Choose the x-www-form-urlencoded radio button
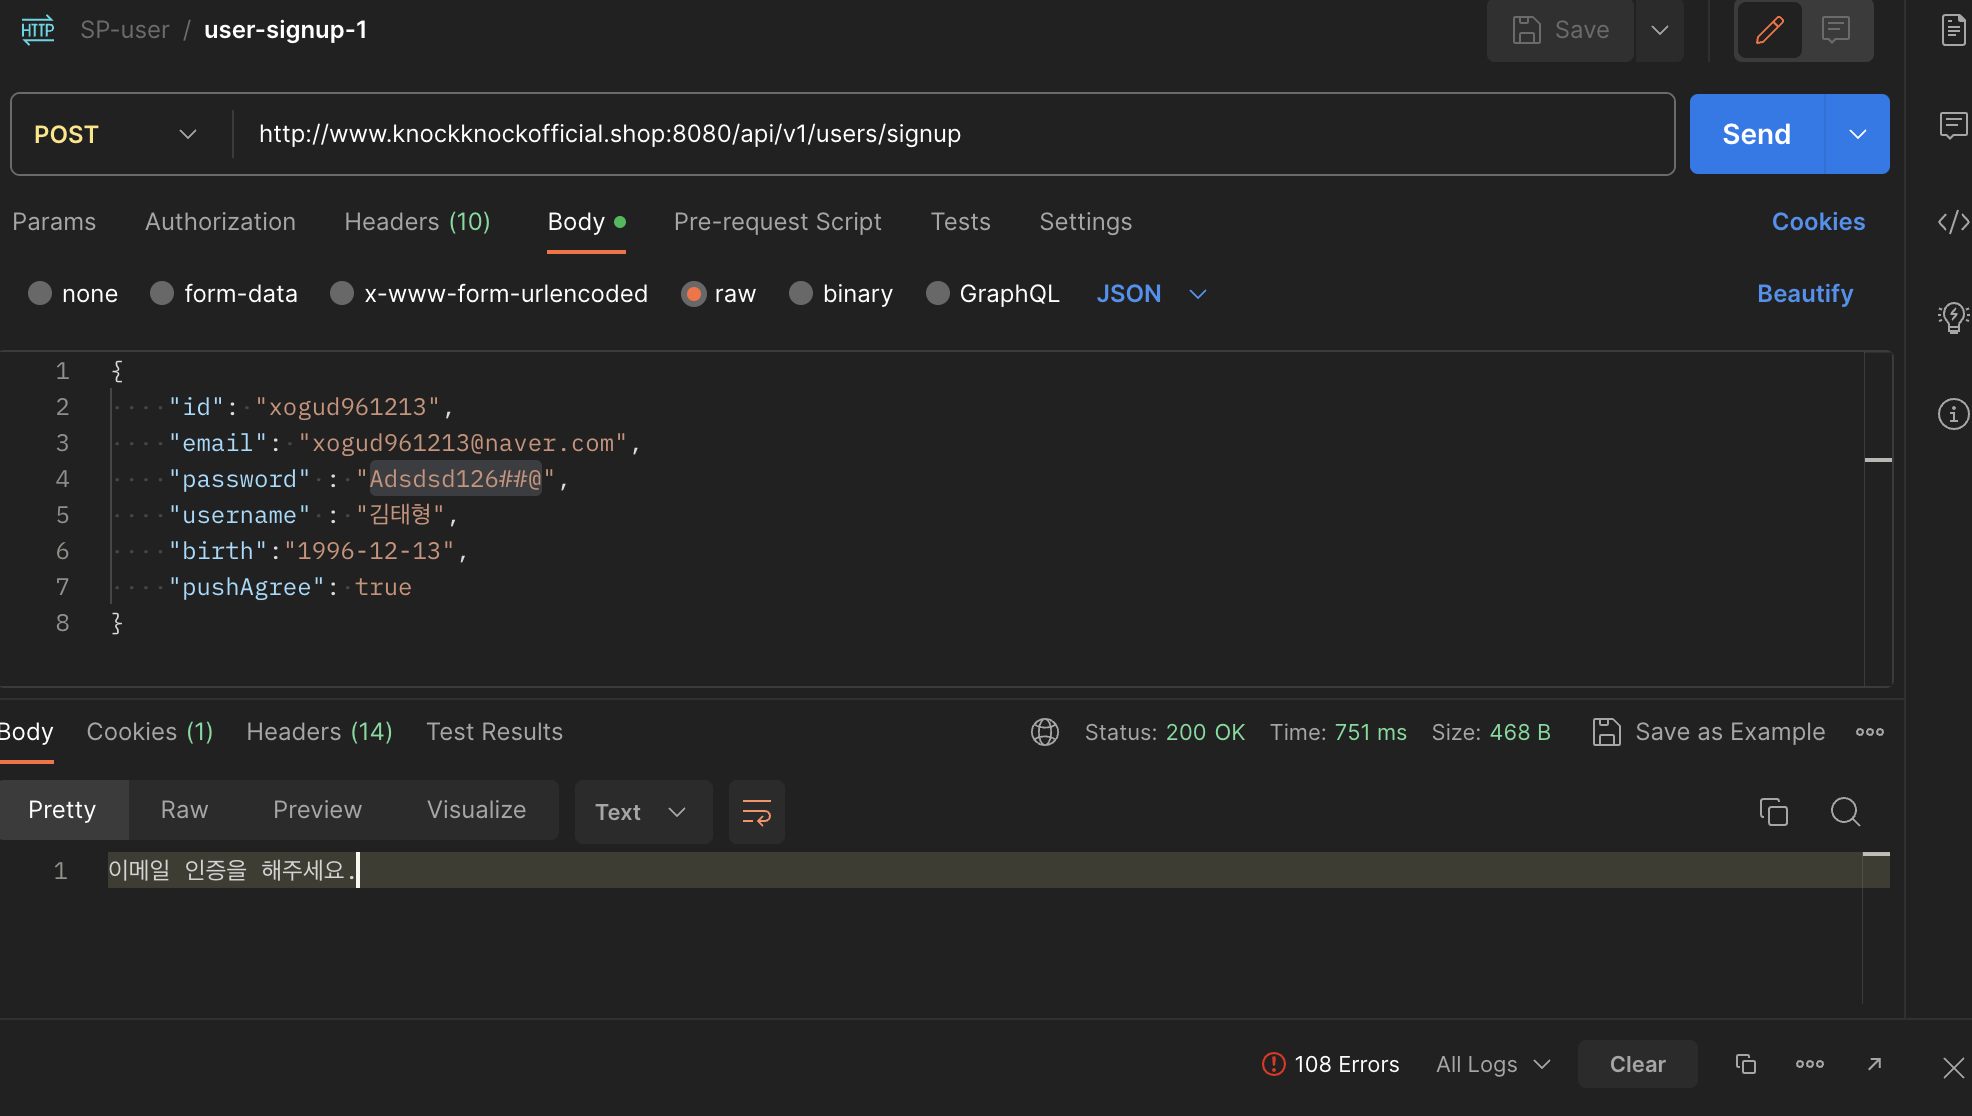Viewport: 1972px width, 1116px height. [x=342, y=294]
